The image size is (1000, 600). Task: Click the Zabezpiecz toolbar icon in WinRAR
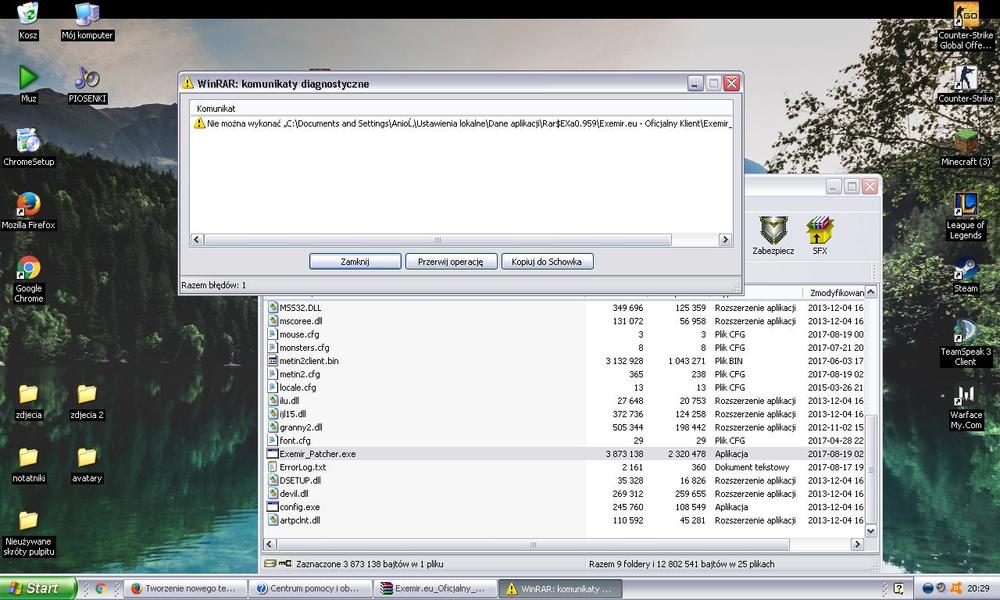point(773,235)
